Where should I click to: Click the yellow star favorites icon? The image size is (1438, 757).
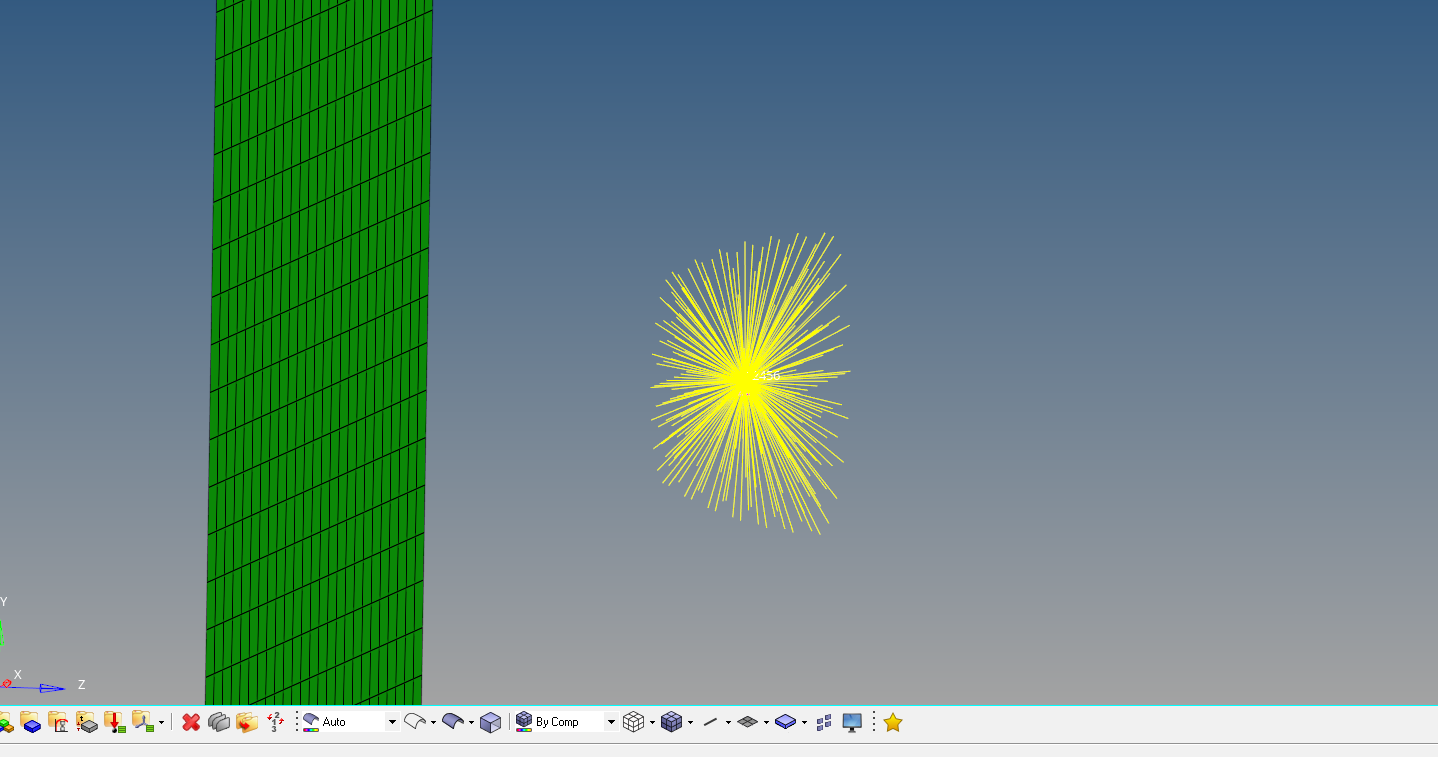click(x=893, y=722)
